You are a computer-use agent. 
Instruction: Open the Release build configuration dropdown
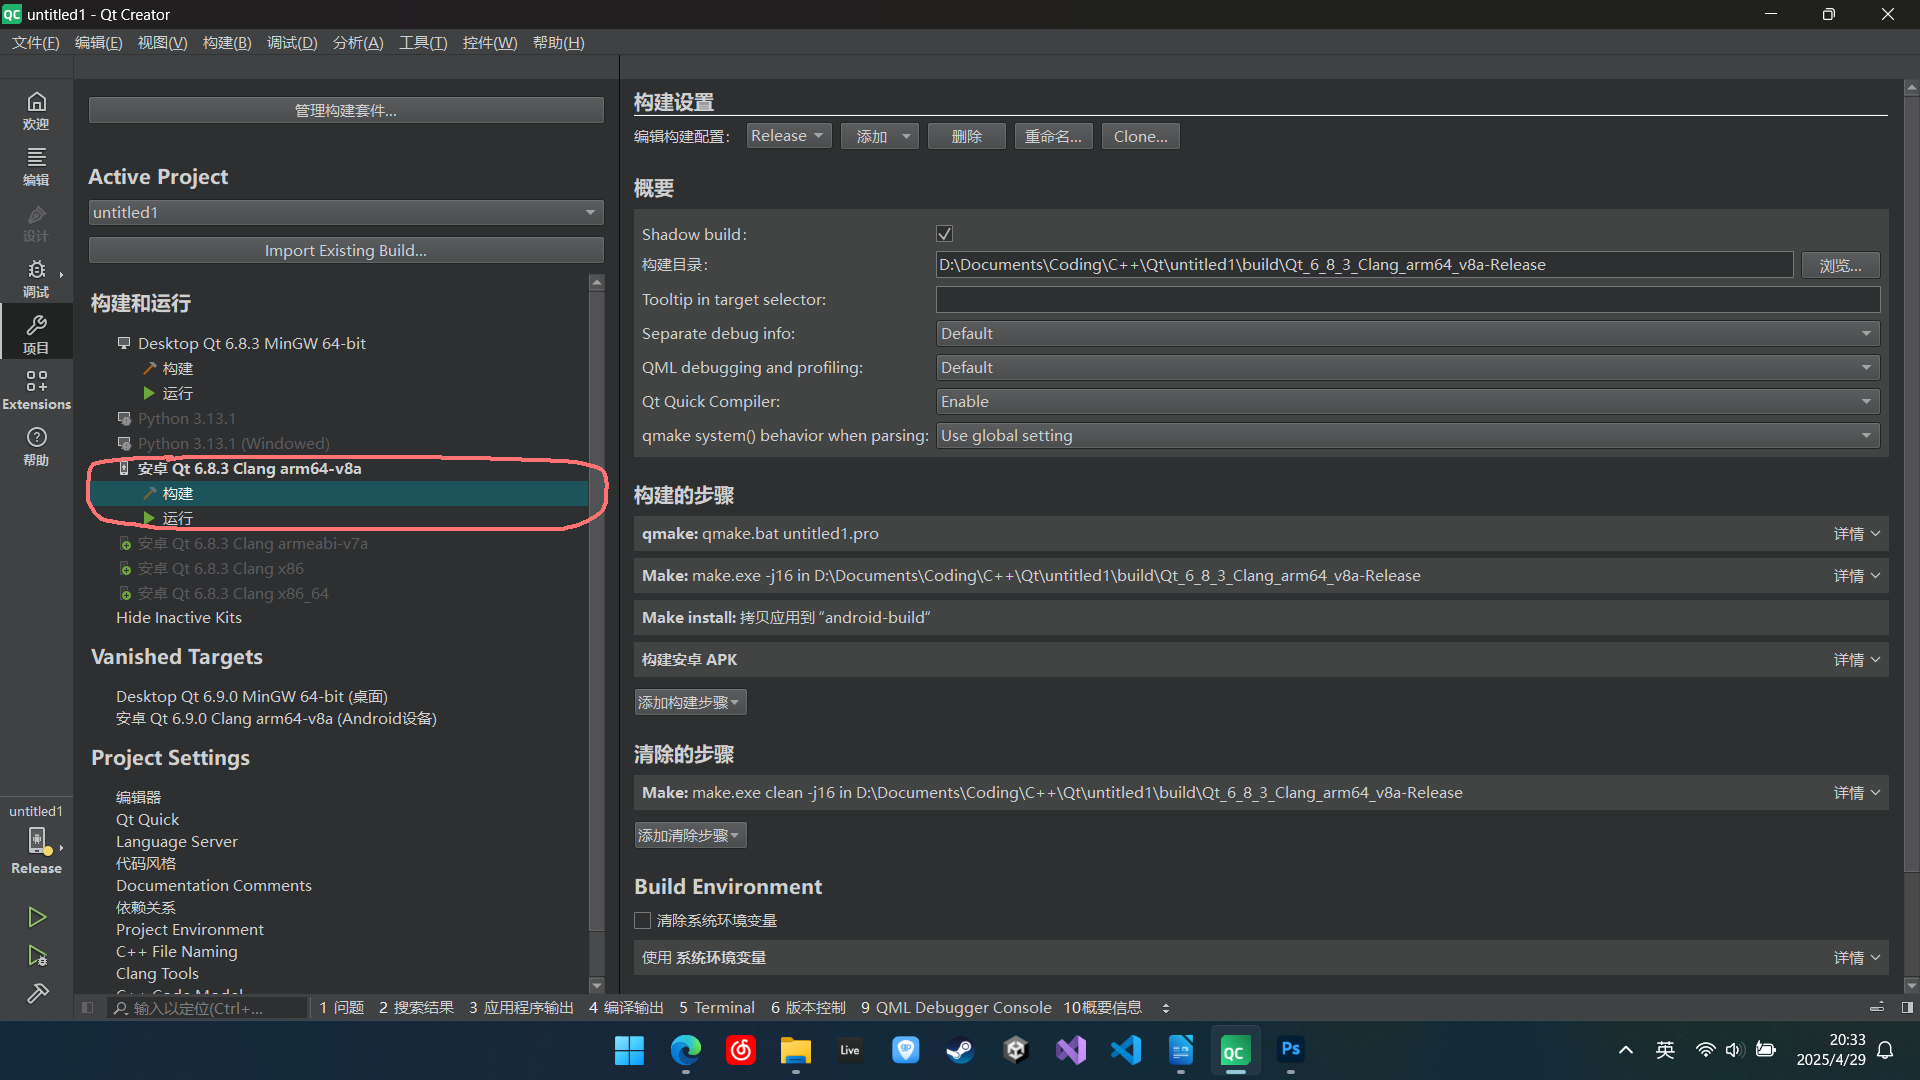[x=788, y=136]
